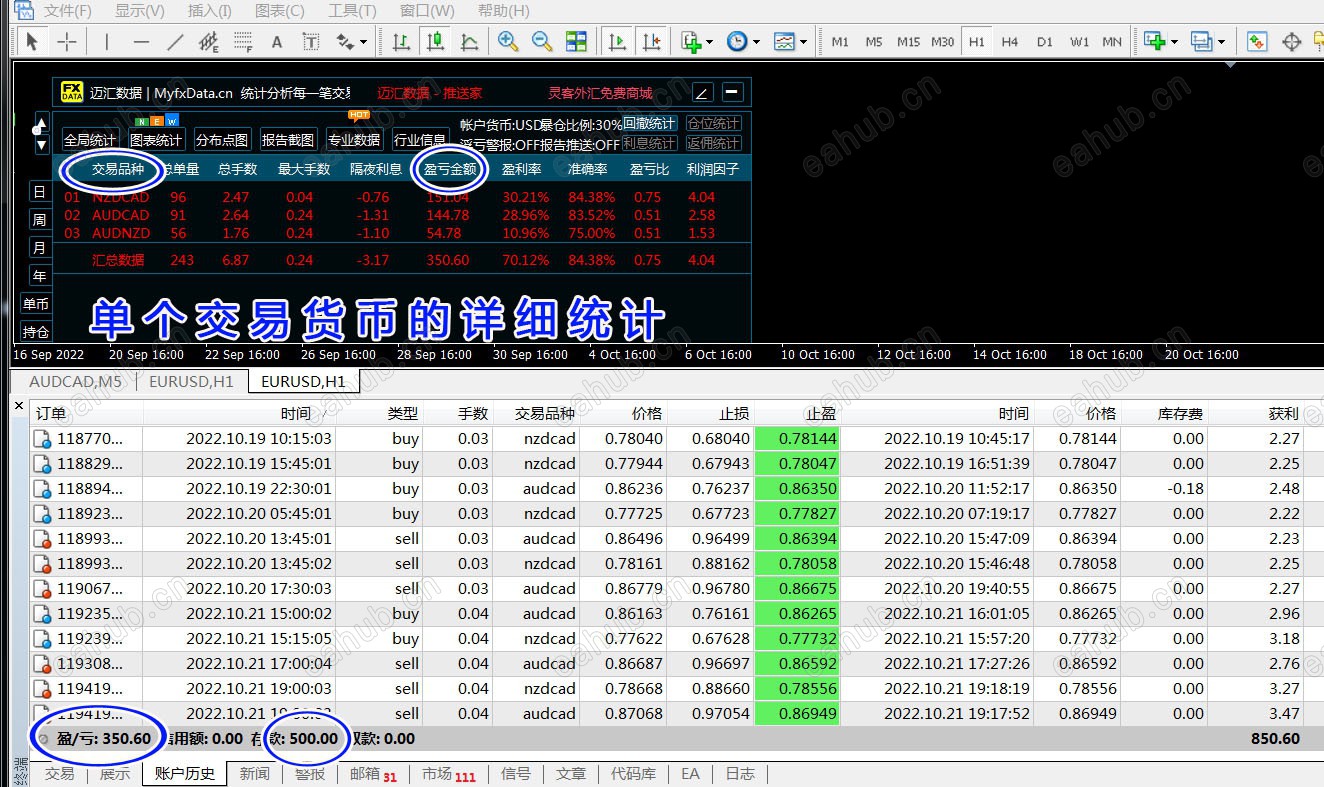Choose the trendline drawing tool
Image resolution: width=1324 pixels, height=787 pixels.
pos(175,42)
